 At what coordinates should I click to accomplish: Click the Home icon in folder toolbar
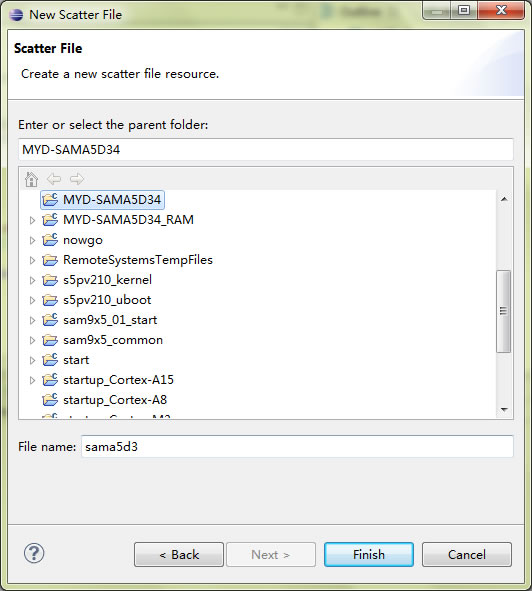point(31,179)
